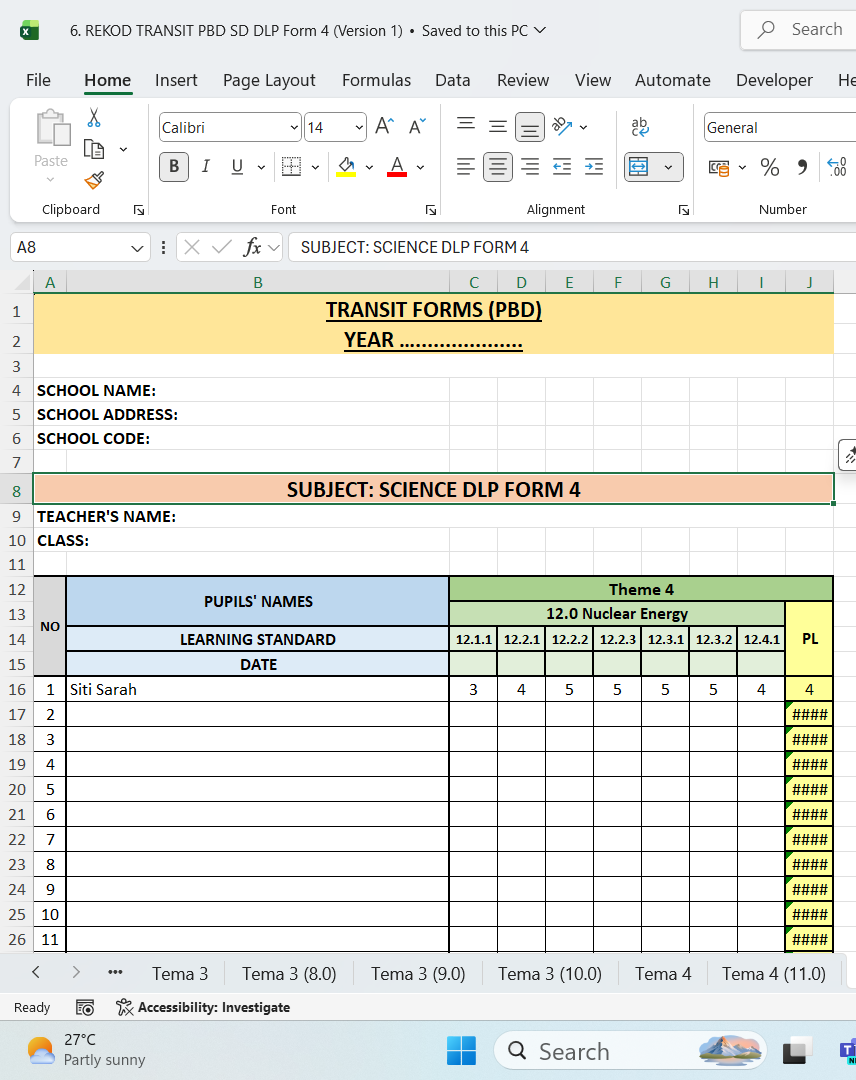Toggle bold formatting
The width and height of the screenshot is (856, 1080).
pyautogui.click(x=173, y=166)
